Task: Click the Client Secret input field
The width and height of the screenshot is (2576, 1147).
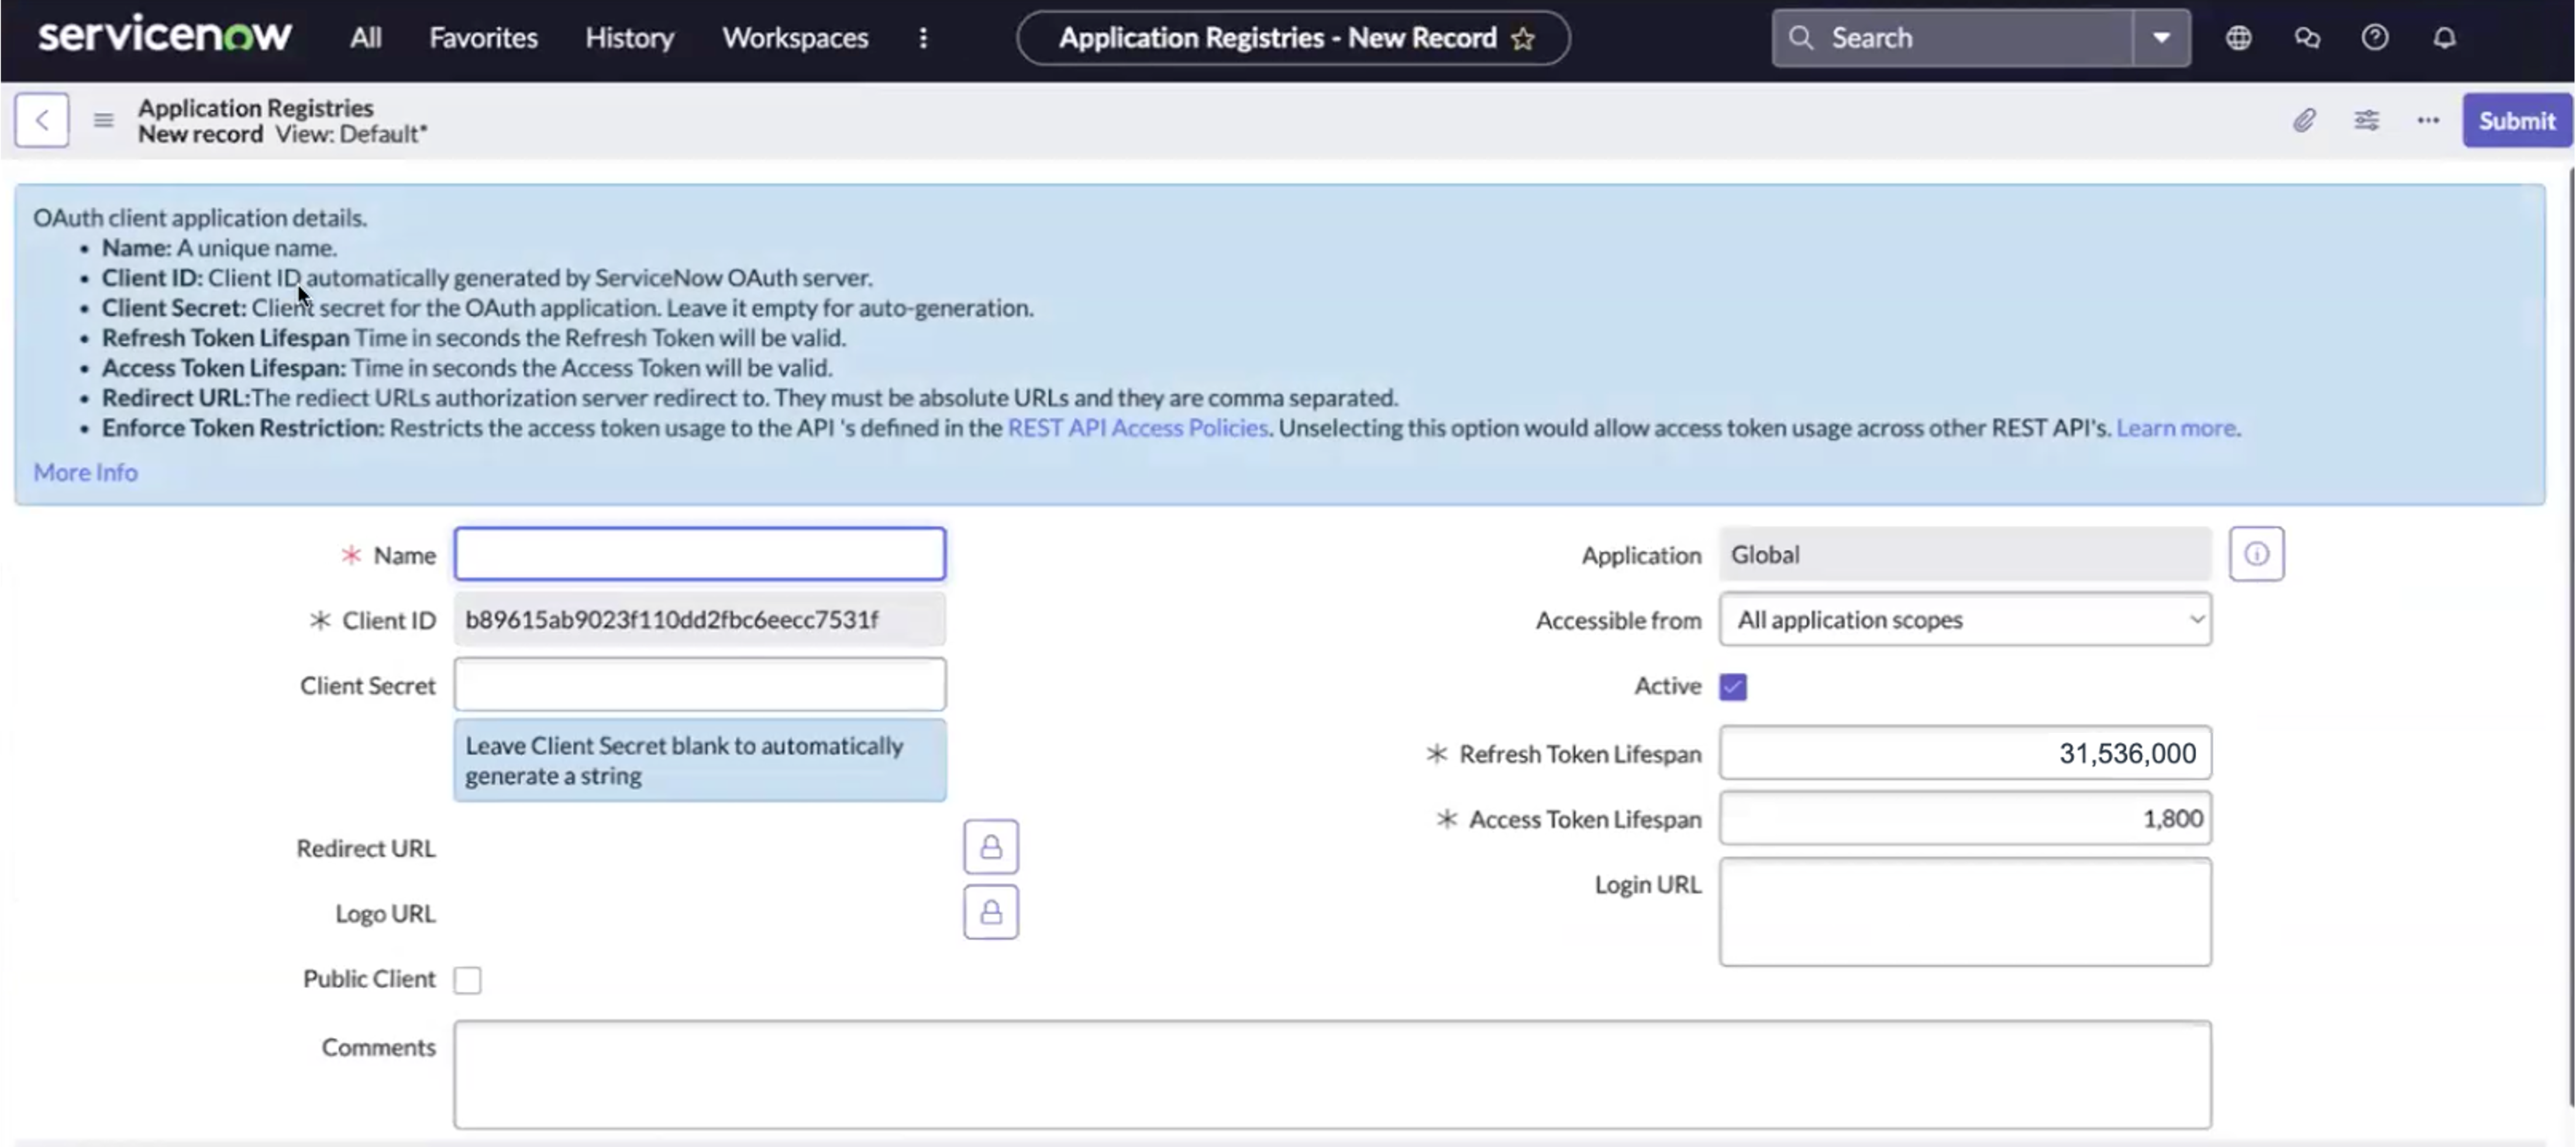Action: [x=699, y=685]
